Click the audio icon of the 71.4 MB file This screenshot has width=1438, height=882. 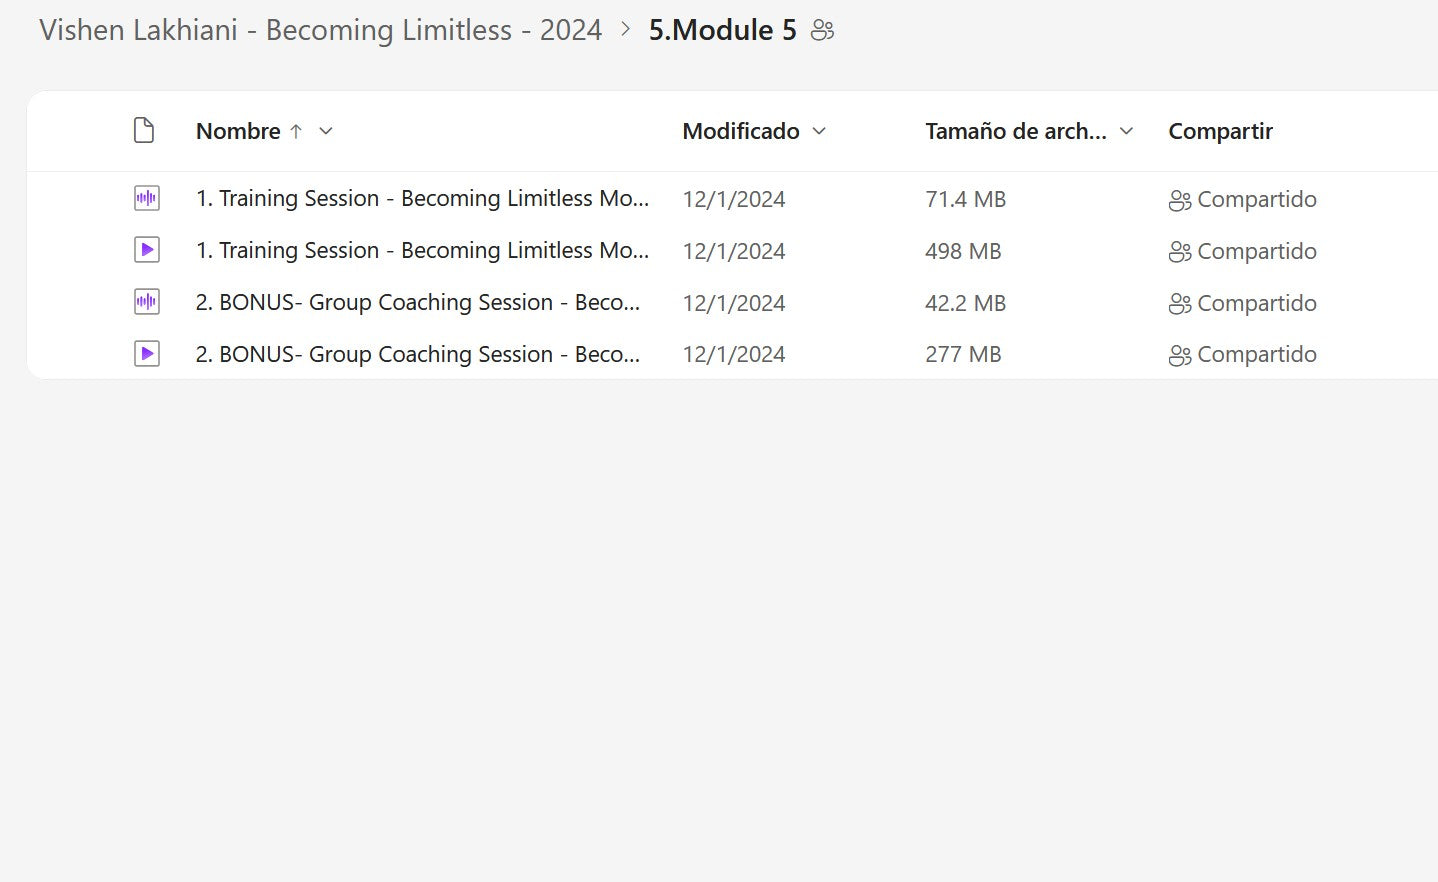pyautogui.click(x=147, y=198)
